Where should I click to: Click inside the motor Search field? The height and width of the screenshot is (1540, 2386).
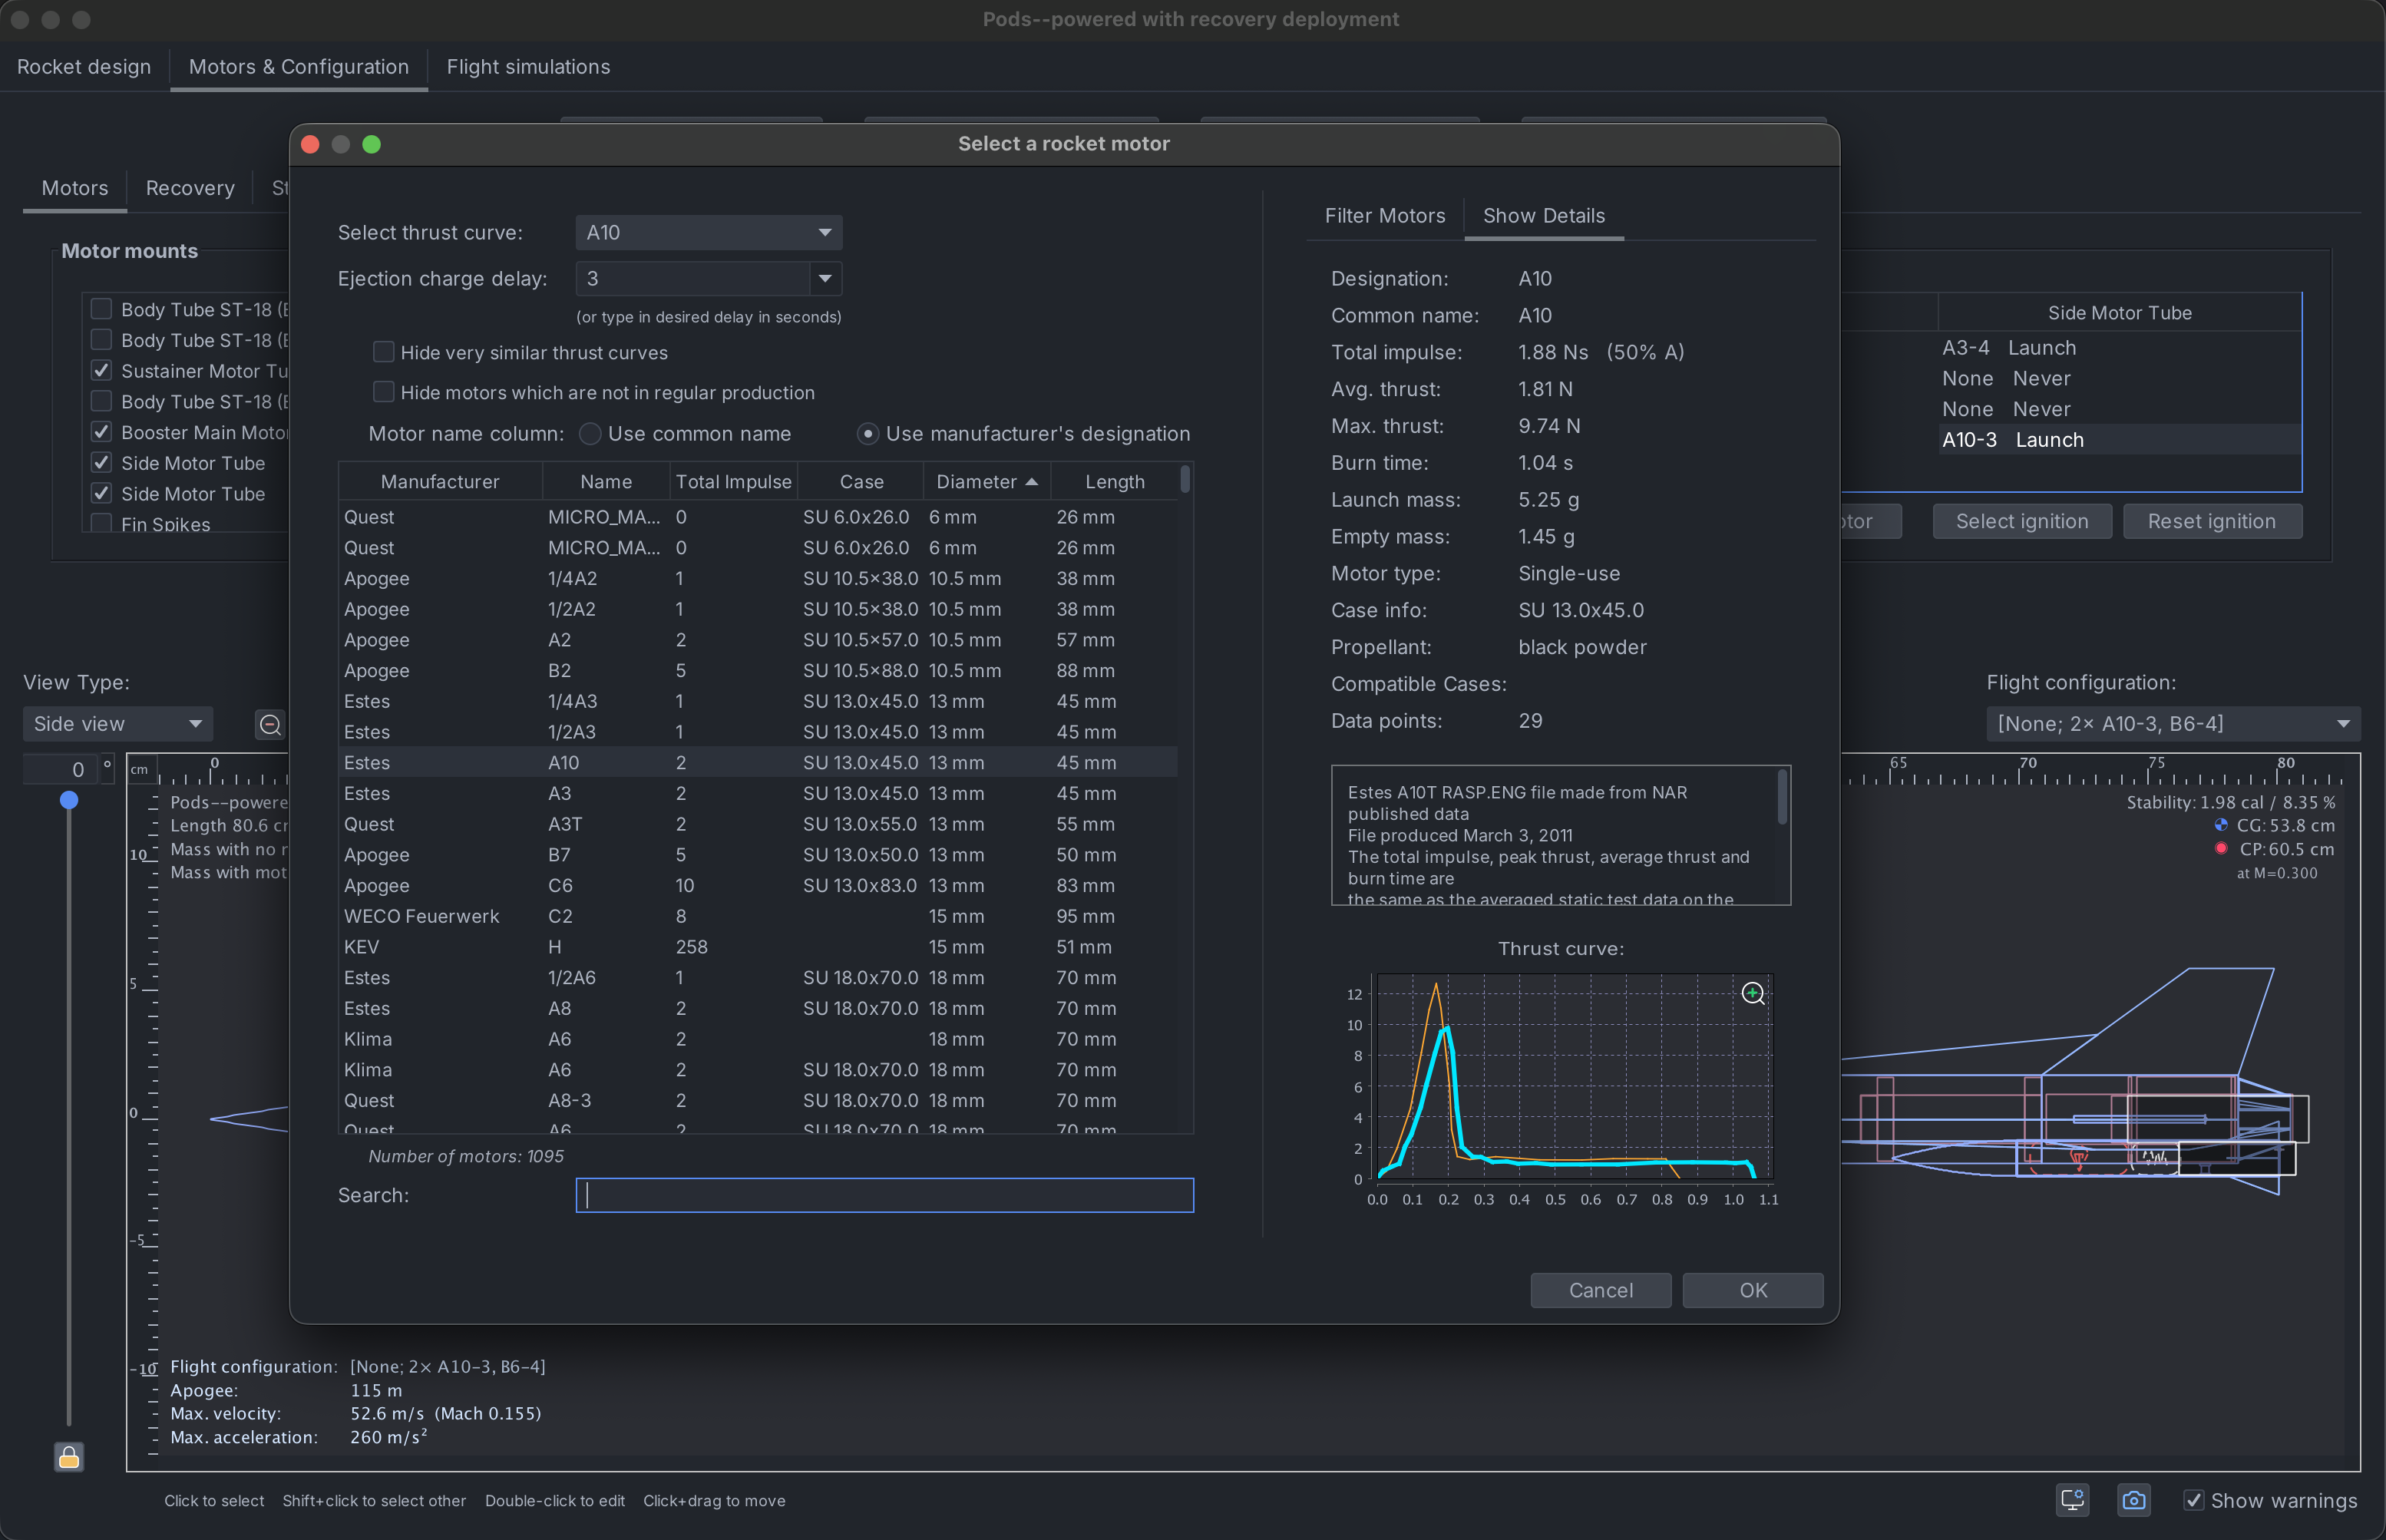click(x=884, y=1195)
